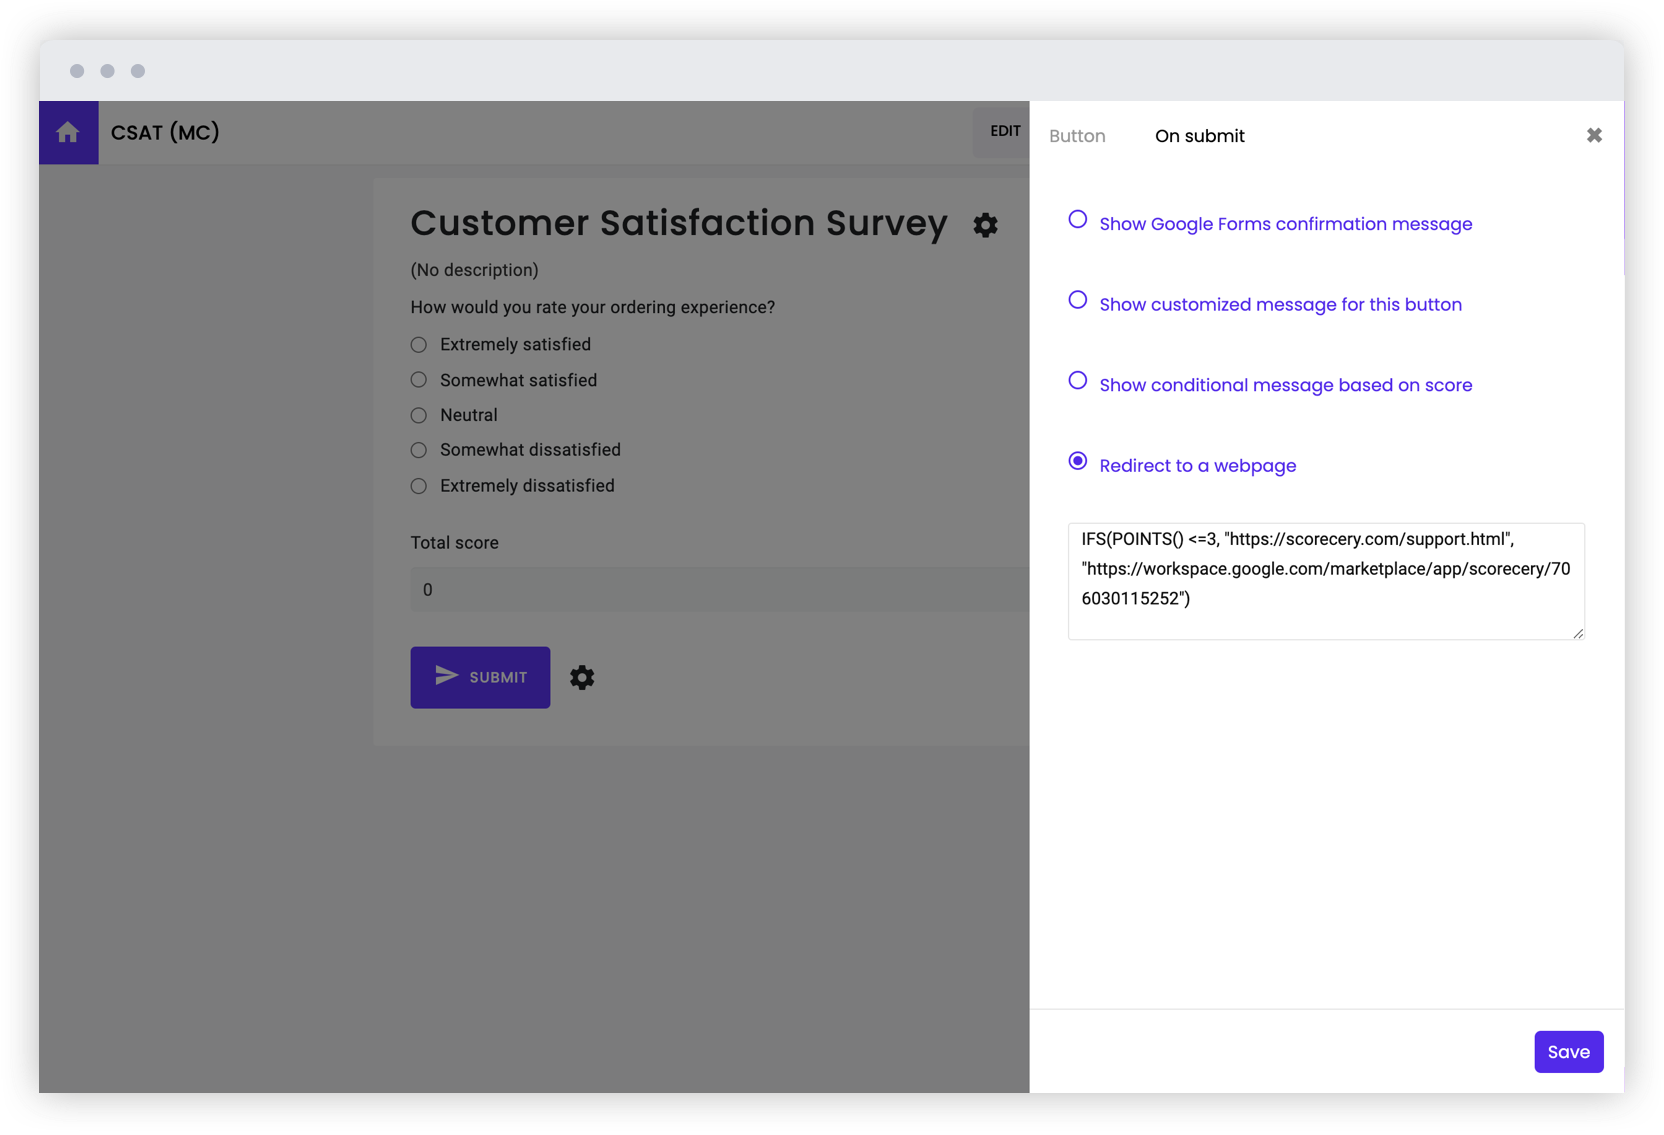Viewport: 1664px width, 1135px height.
Task: Switch to the On submit tab
Action: (1199, 135)
